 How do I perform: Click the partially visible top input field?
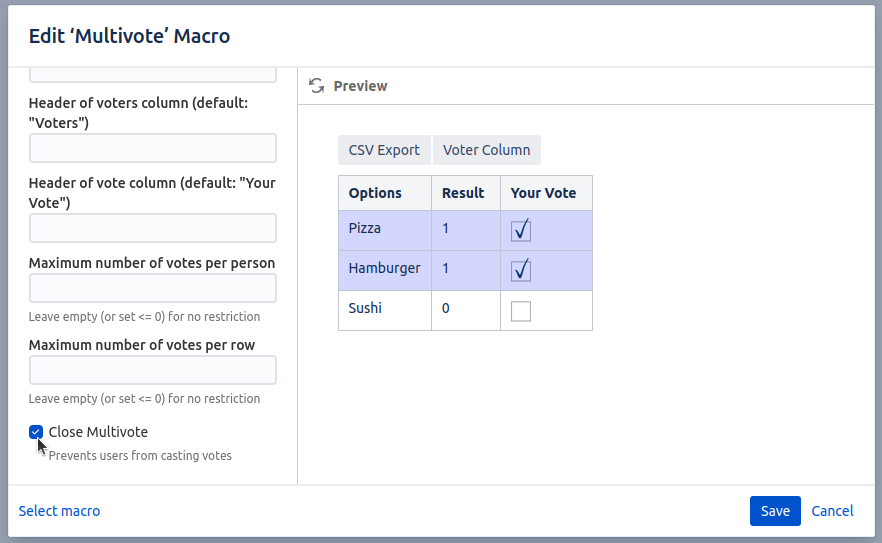pos(152,74)
